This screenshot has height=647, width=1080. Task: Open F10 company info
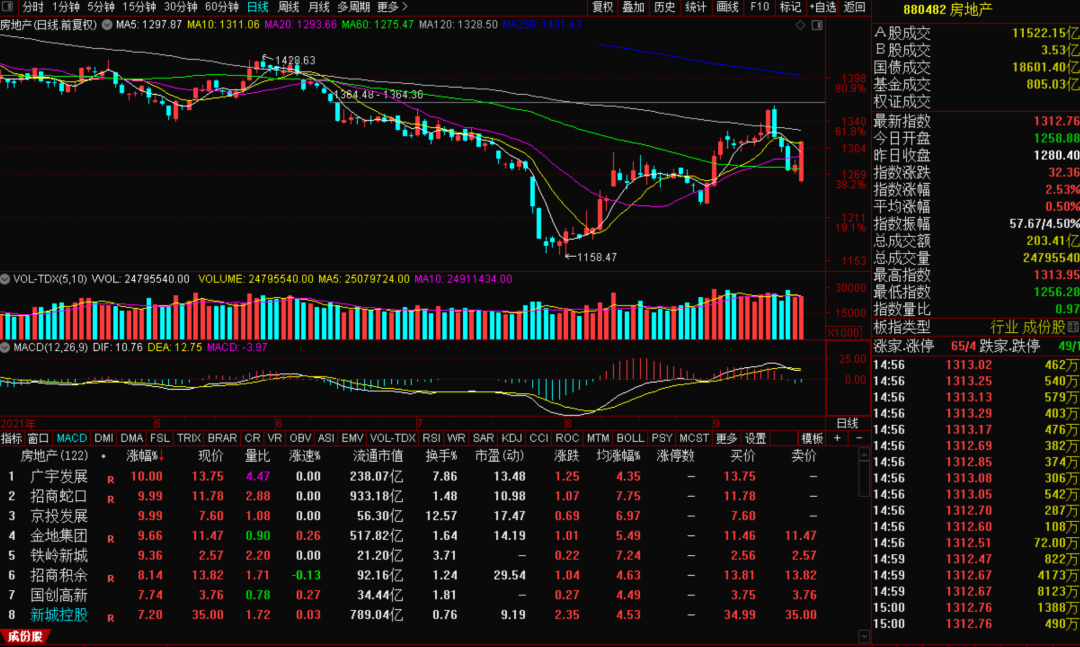(760, 7)
